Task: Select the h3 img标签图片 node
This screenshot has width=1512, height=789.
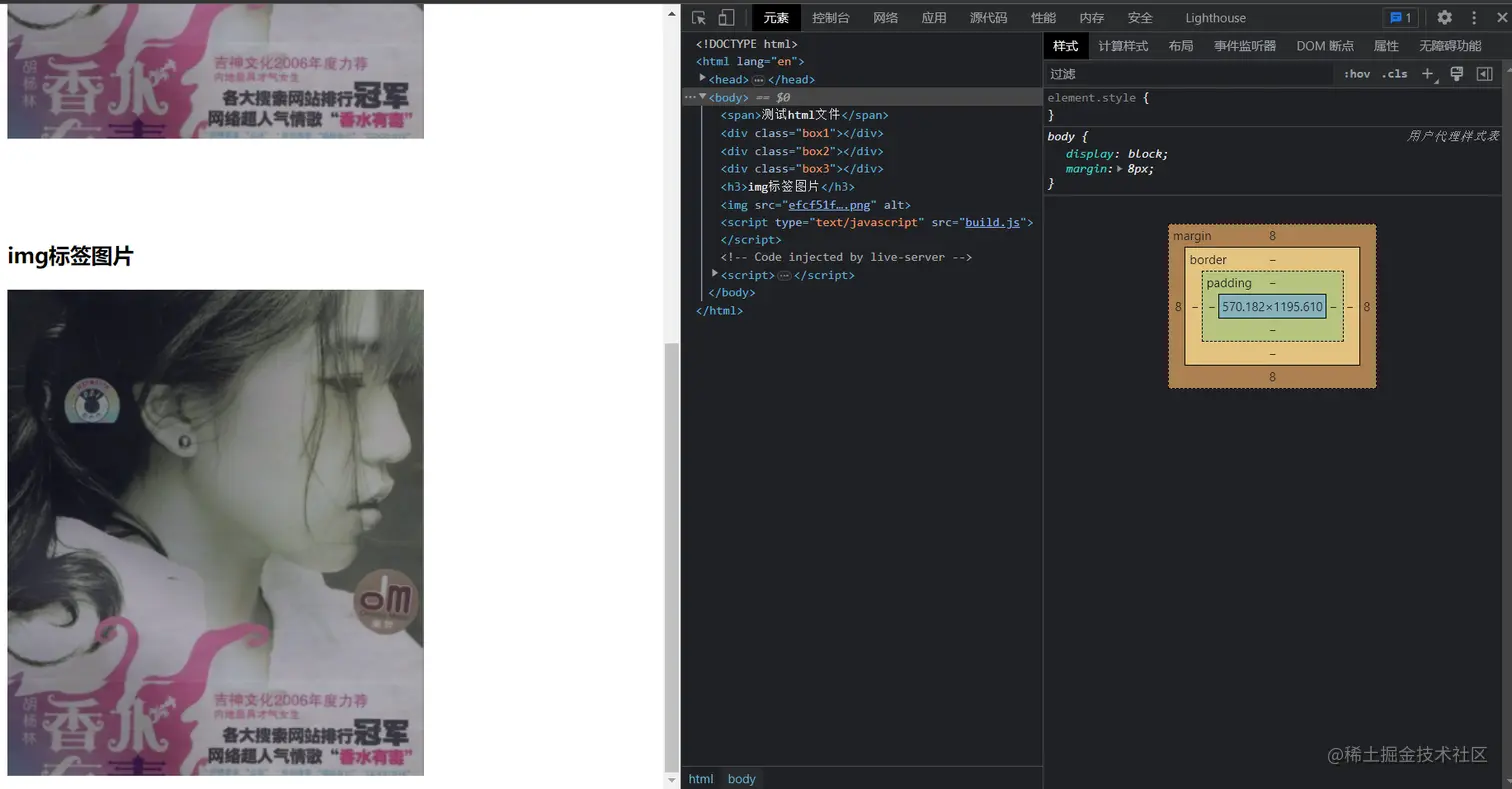Action: tap(788, 187)
